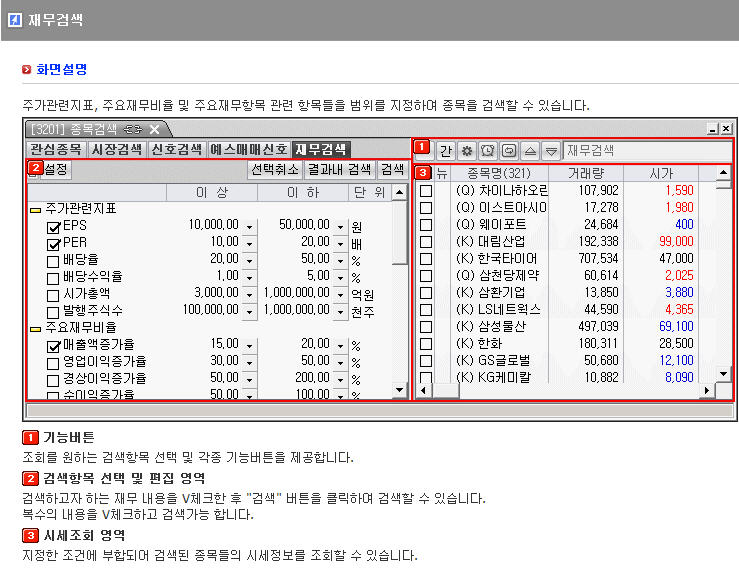
Task: Click the 간 toolbar button
Action: tap(445, 150)
